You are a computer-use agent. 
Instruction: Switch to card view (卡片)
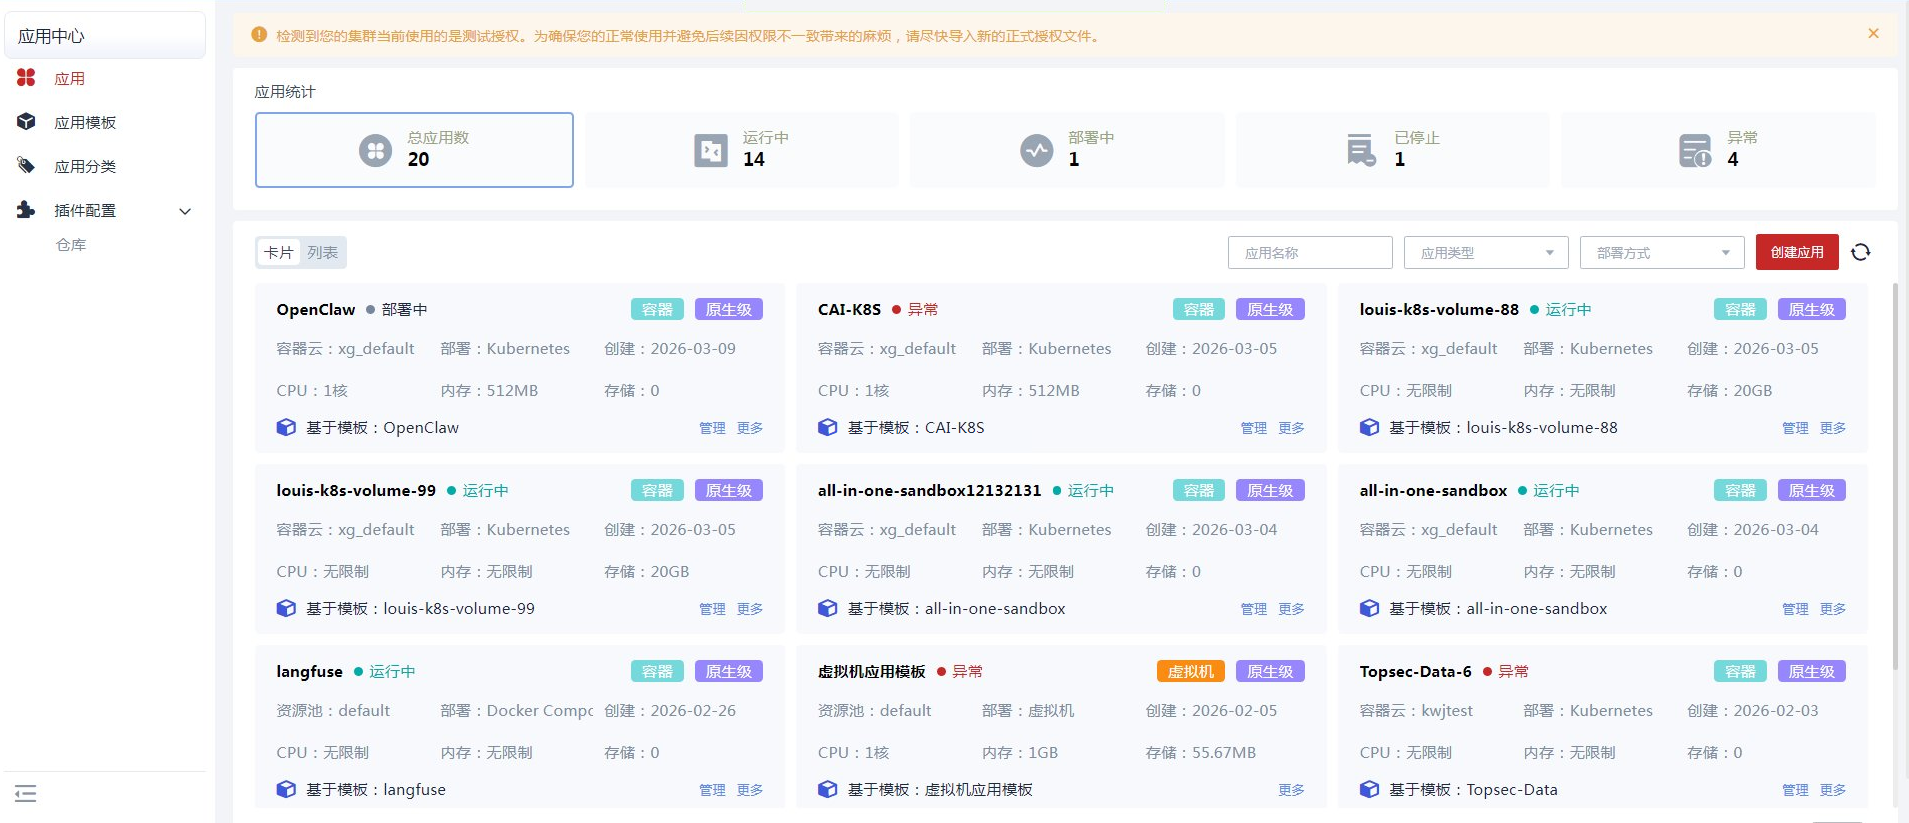tap(279, 253)
